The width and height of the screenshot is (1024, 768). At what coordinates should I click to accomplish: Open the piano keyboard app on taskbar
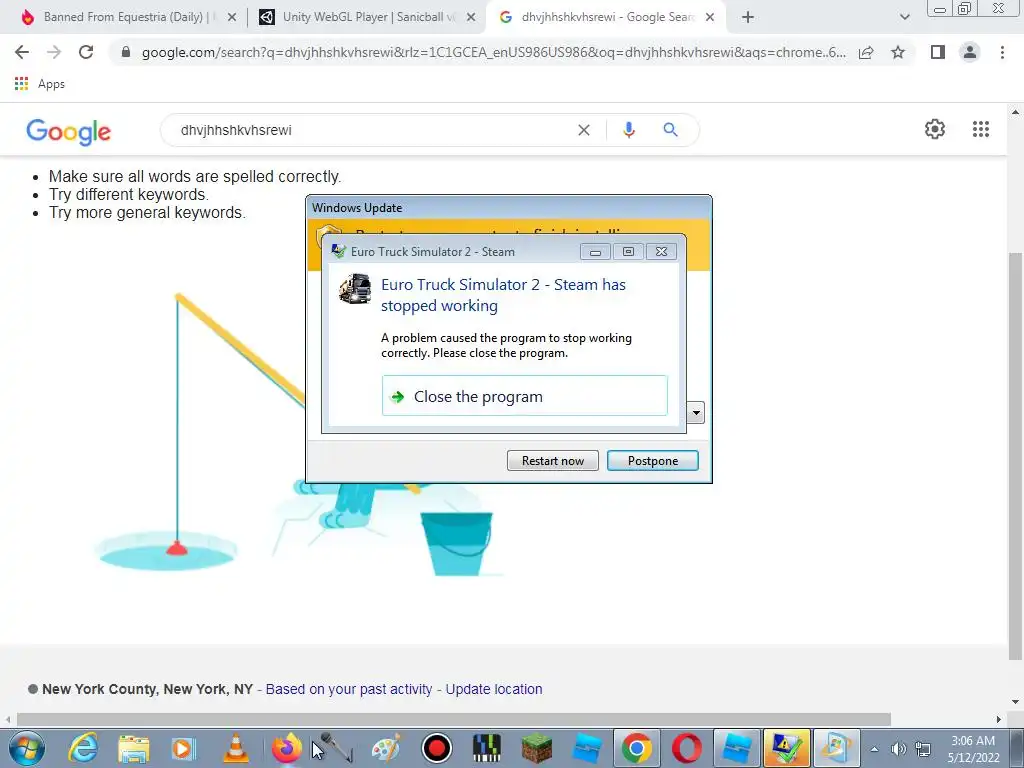click(x=487, y=748)
